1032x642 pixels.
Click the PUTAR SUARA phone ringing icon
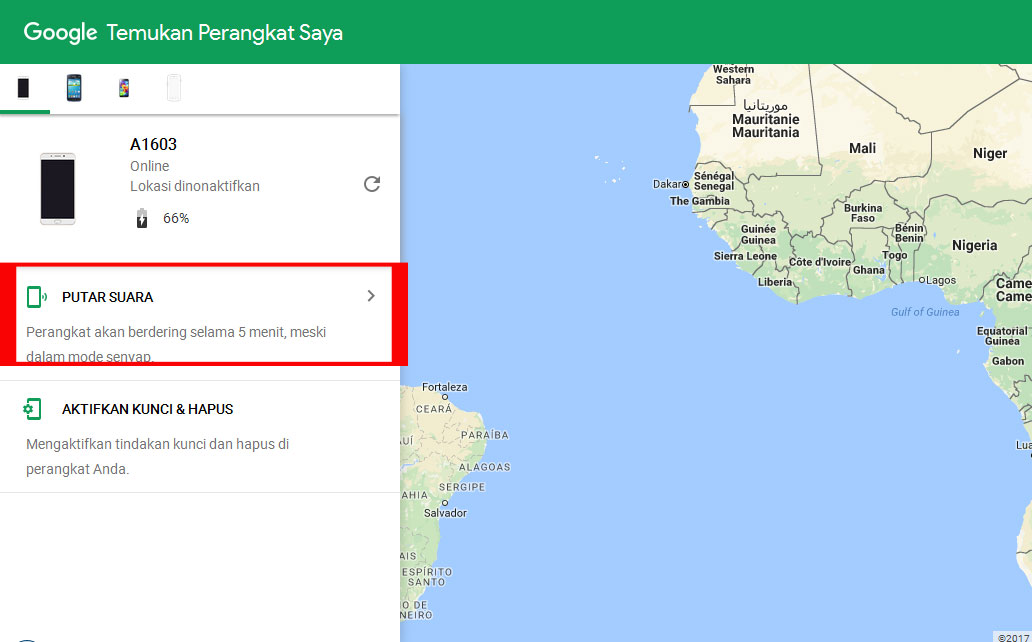click(x=37, y=297)
